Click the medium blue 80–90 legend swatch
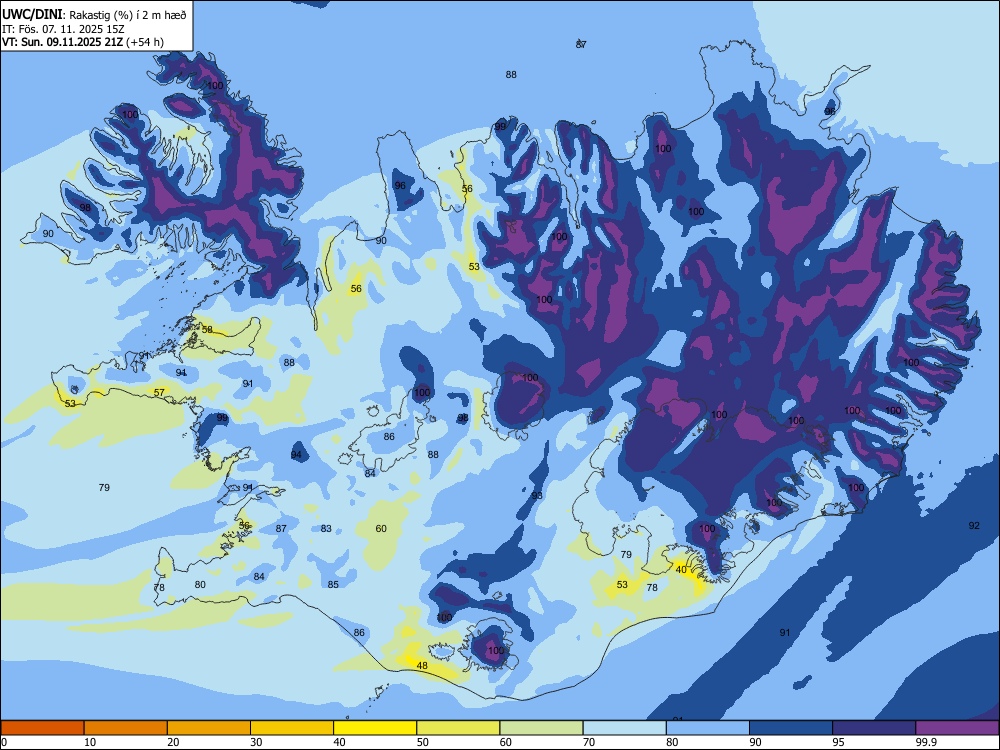 click(707, 728)
